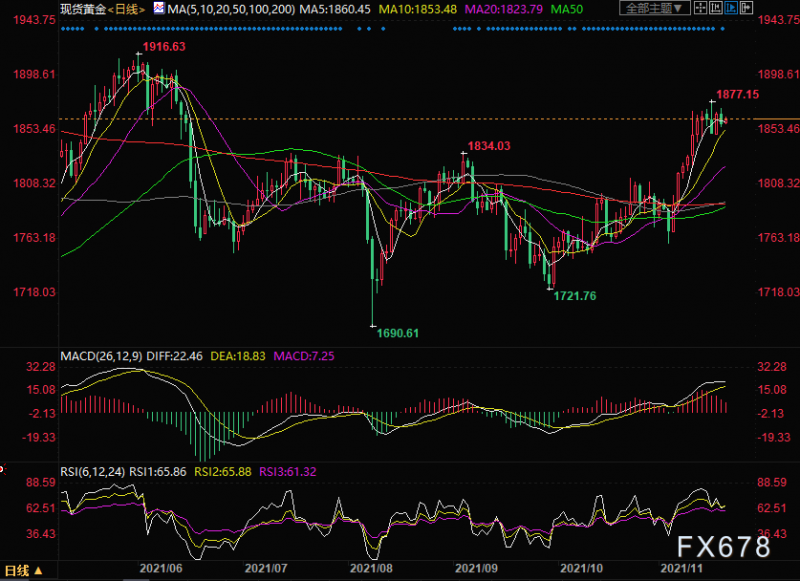Click the 1898.61 left price axis label
800x581 pixels.
point(34,74)
